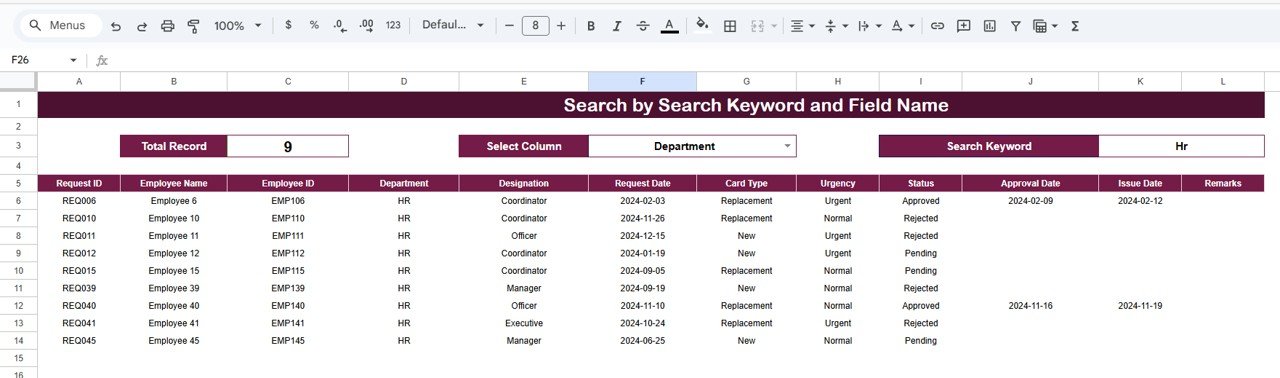
Task: Insert a link
Action: (937, 25)
